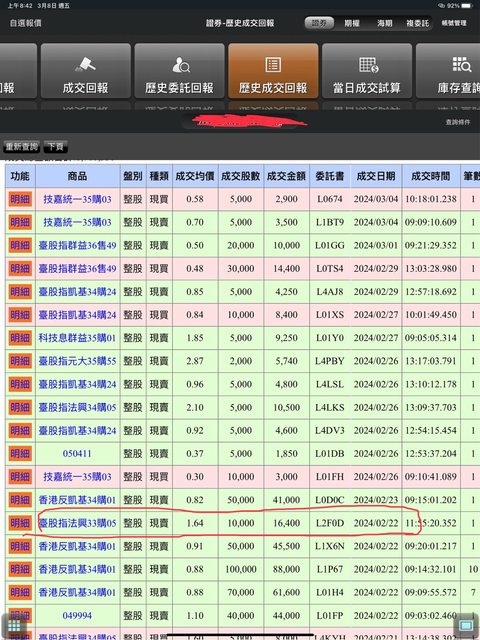Select the 商品 column header

click(78, 176)
